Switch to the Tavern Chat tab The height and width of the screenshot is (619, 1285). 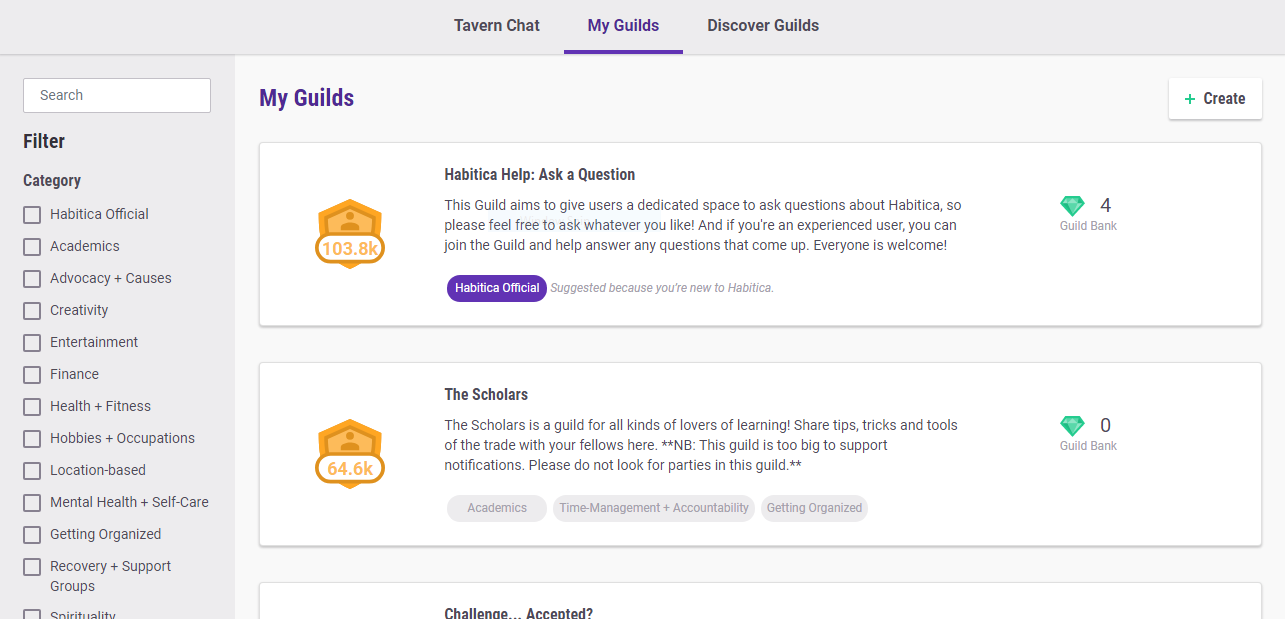tap(496, 26)
